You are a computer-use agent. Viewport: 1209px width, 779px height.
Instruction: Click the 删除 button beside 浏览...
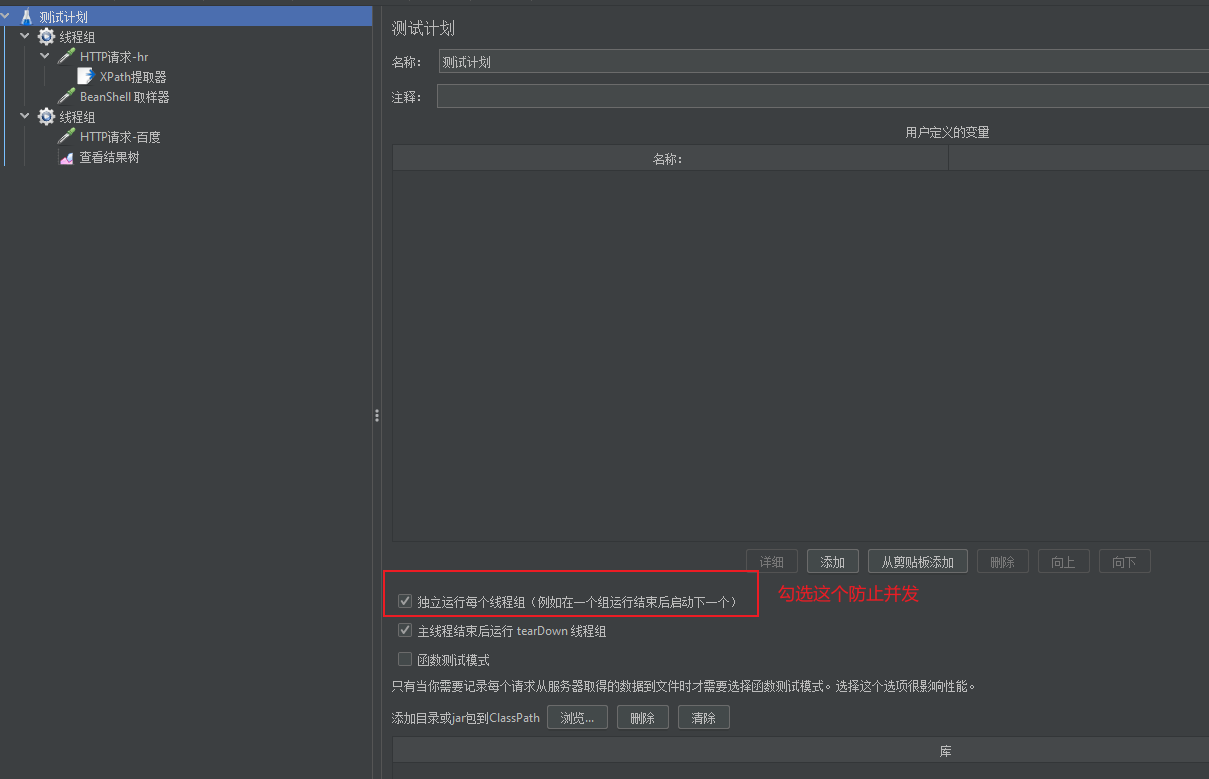pos(643,717)
